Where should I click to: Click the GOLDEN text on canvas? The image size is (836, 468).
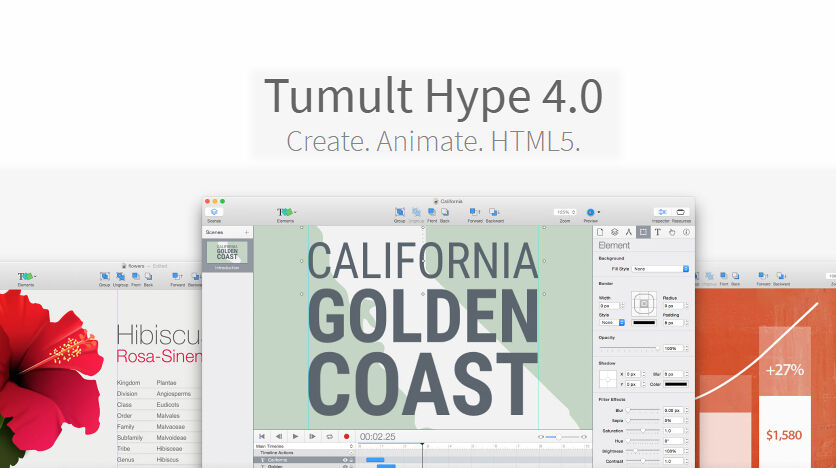423,317
